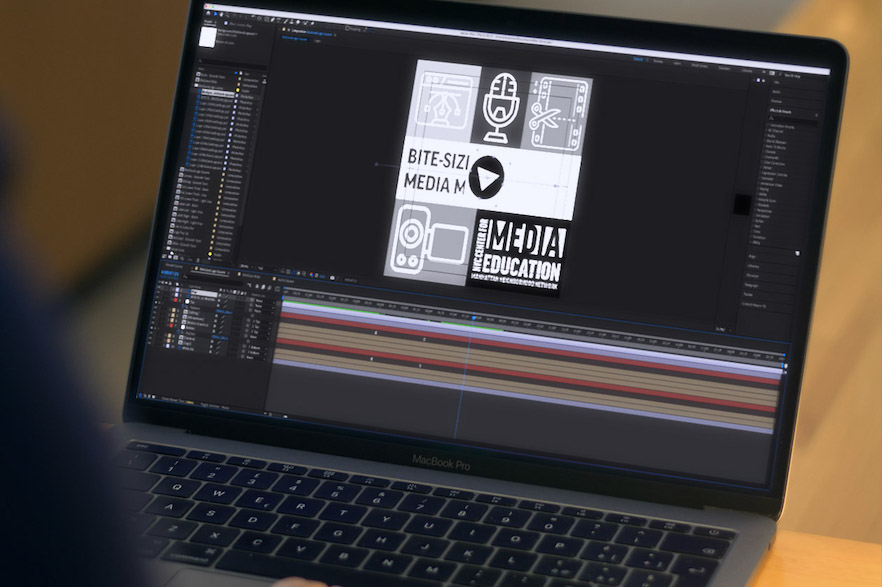Click the red label swatch of Top layer

(x=176, y=300)
